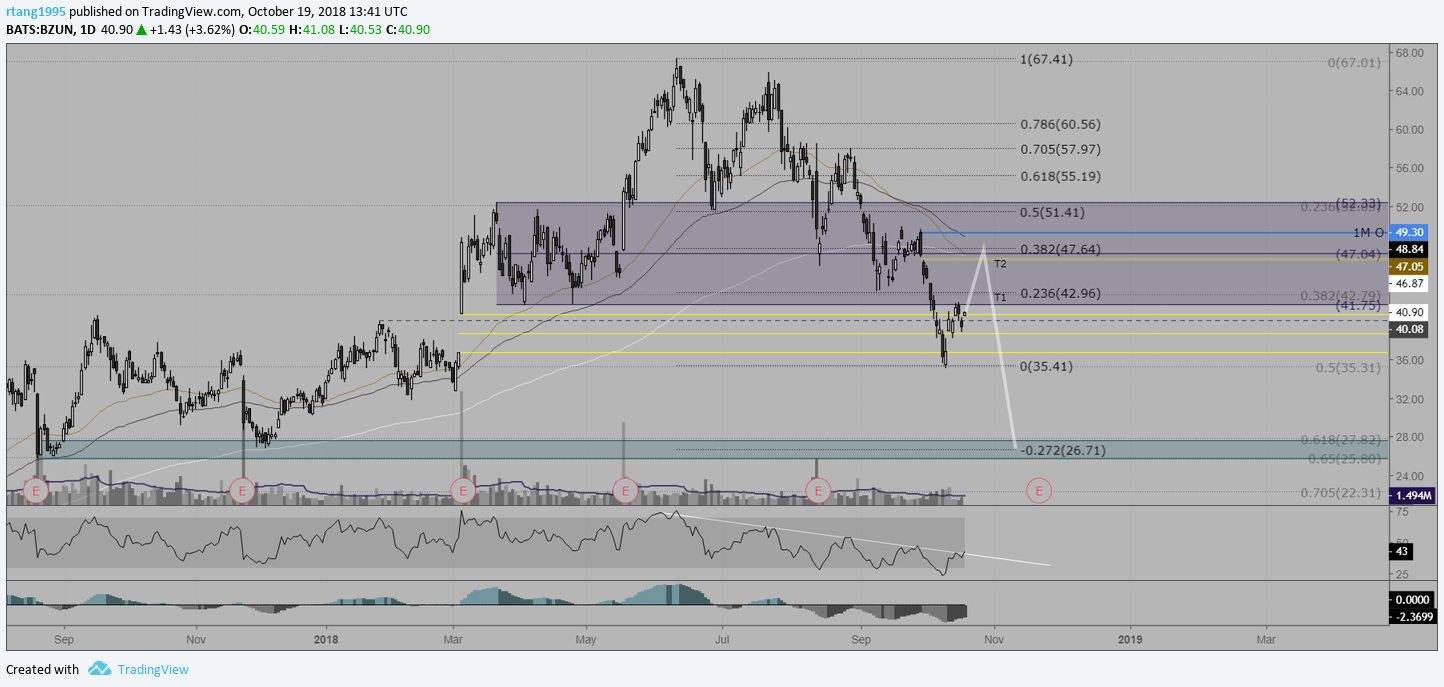
Task: Click the upcoming earnings marker after Nov 2018
Action: click(1040, 490)
